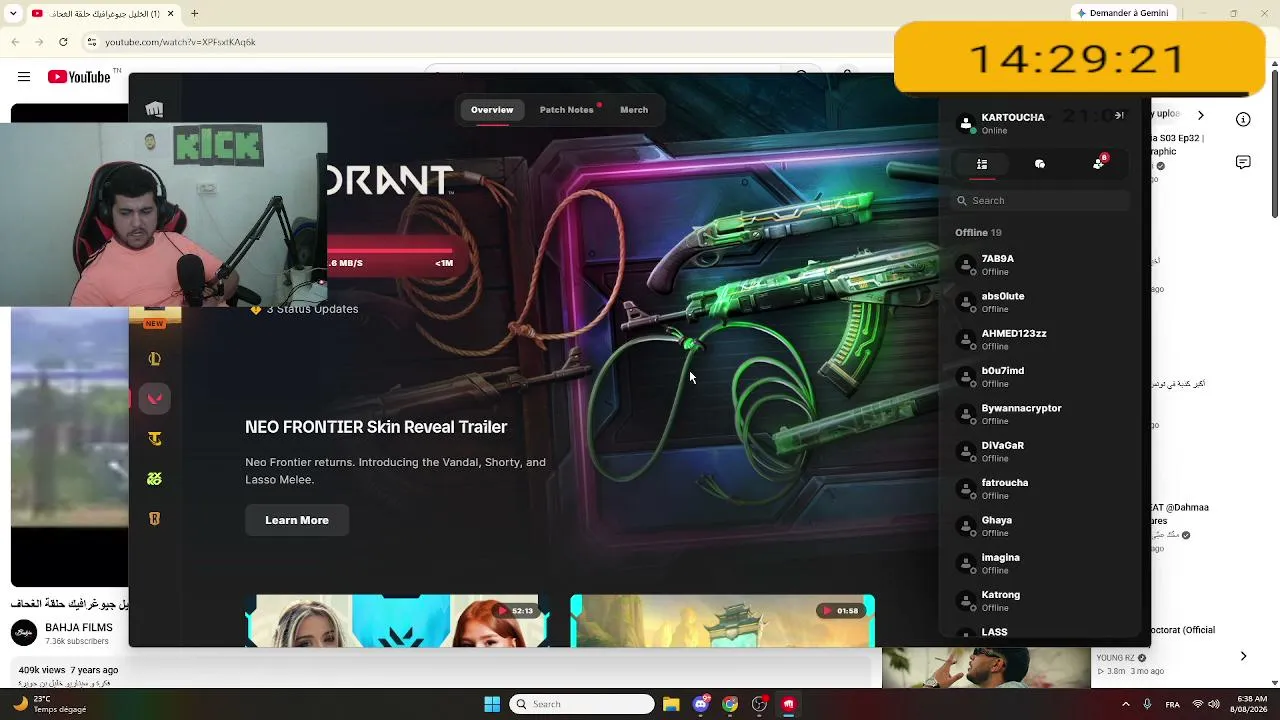The image size is (1280, 720).
Task: Open the YOUNG RZ suggested video thumbnail
Action: tap(986, 668)
